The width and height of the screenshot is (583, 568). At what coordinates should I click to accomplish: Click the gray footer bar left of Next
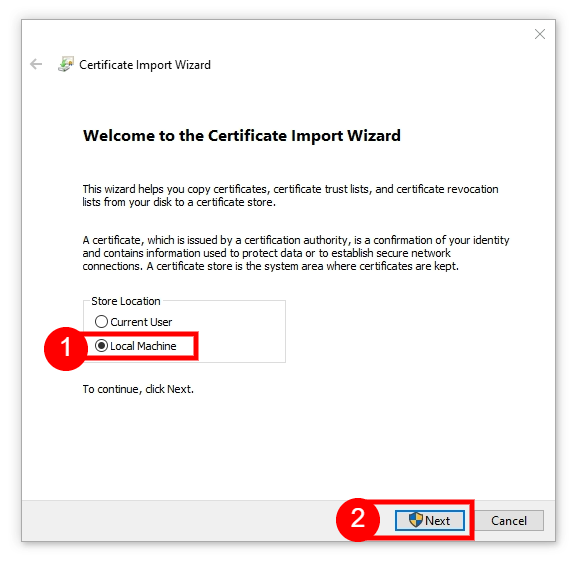point(178,520)
